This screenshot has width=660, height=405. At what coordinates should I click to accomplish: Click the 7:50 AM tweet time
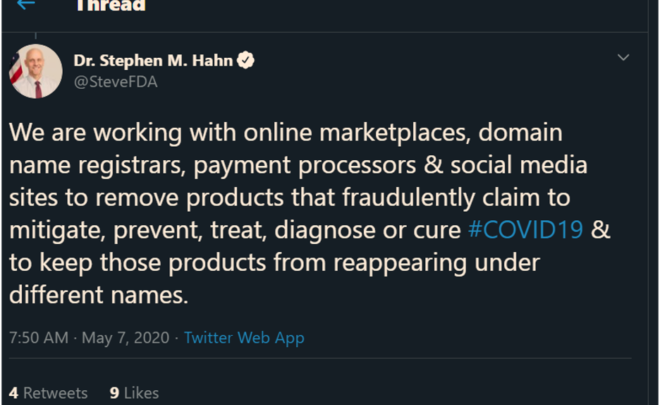(x=38, y=337)
